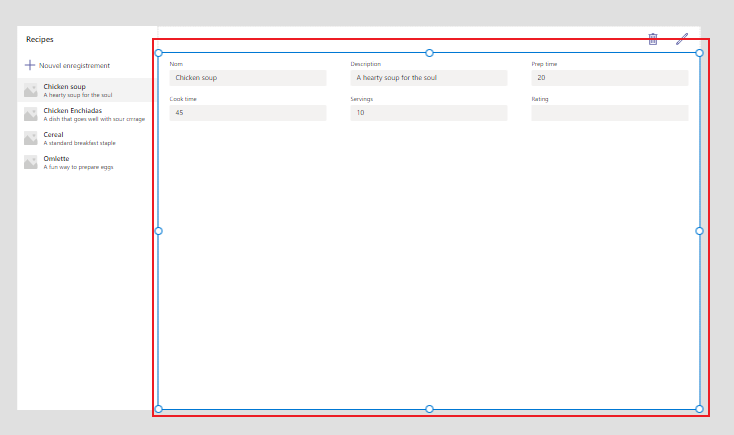The height and width of the screenshot is (435, 734).
Task: Click the top-center resize handle of form
Action: (429, 53)
